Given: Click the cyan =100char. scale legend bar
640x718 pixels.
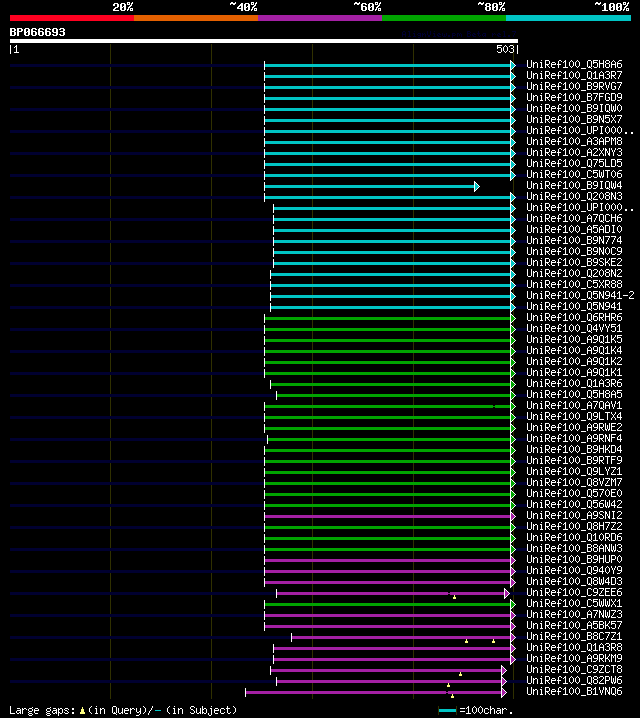Looking at the screenshot, I should [447, 711].
